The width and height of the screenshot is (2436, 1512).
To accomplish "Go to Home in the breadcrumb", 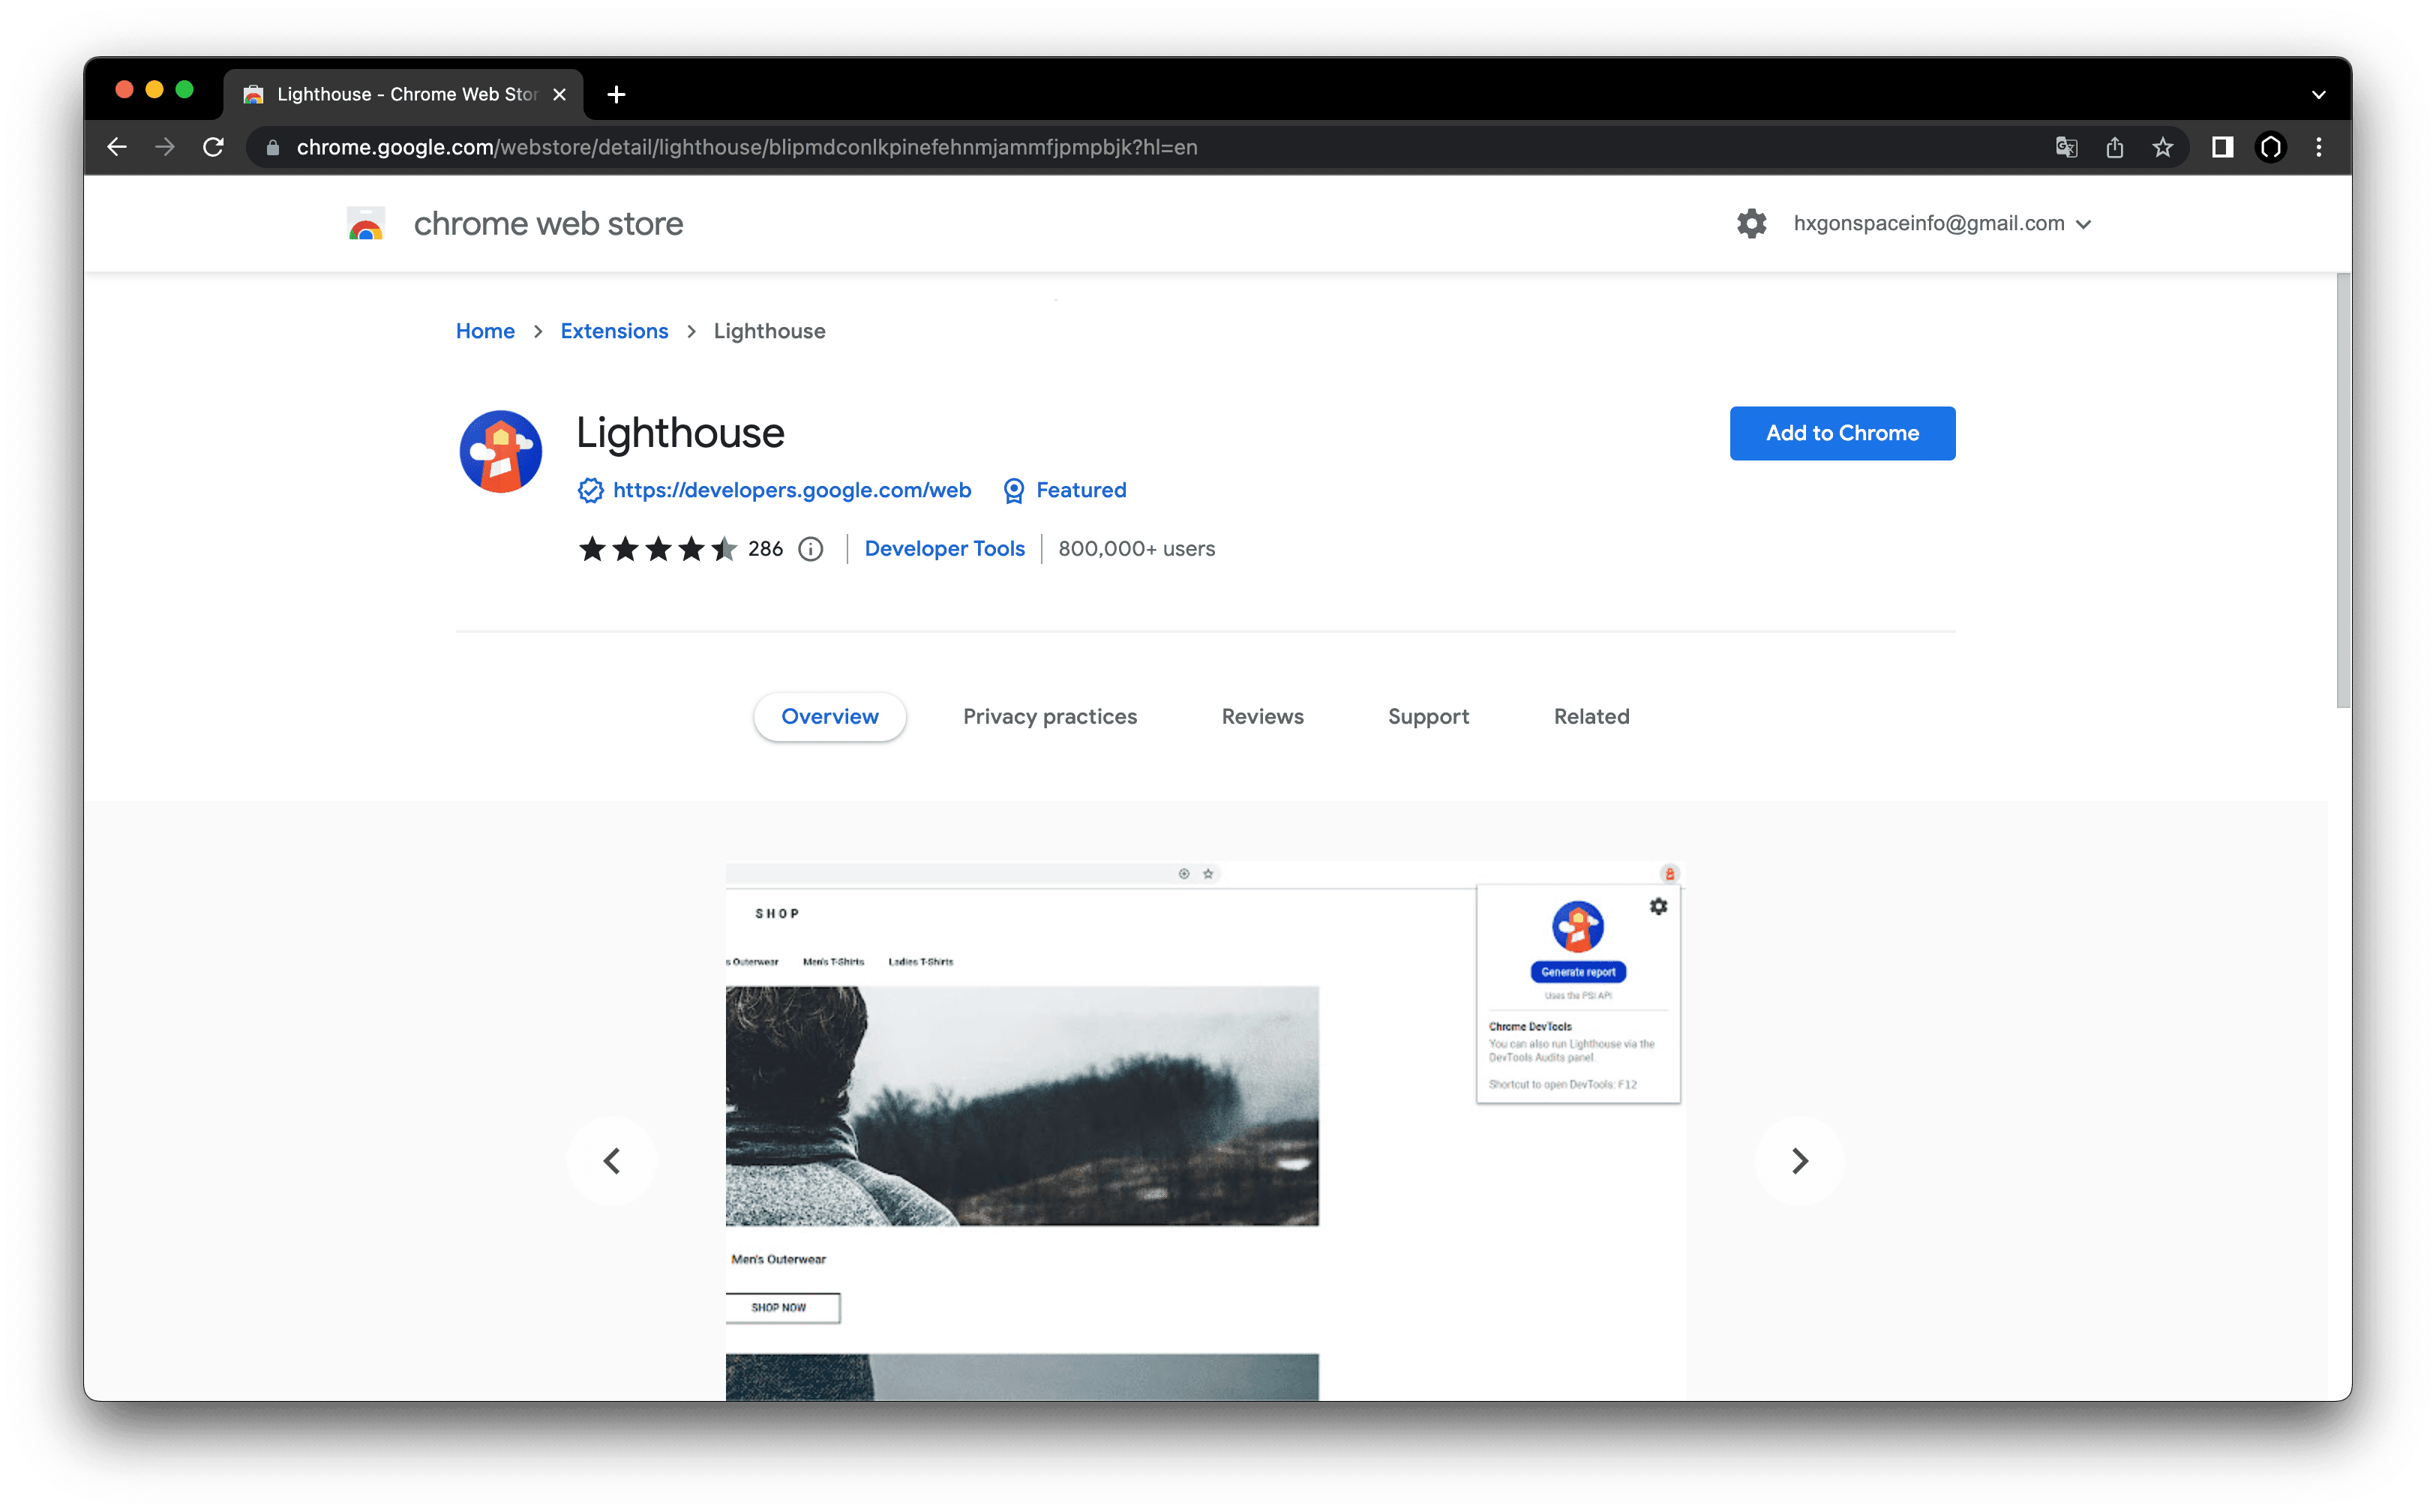I will coord(485,331).
